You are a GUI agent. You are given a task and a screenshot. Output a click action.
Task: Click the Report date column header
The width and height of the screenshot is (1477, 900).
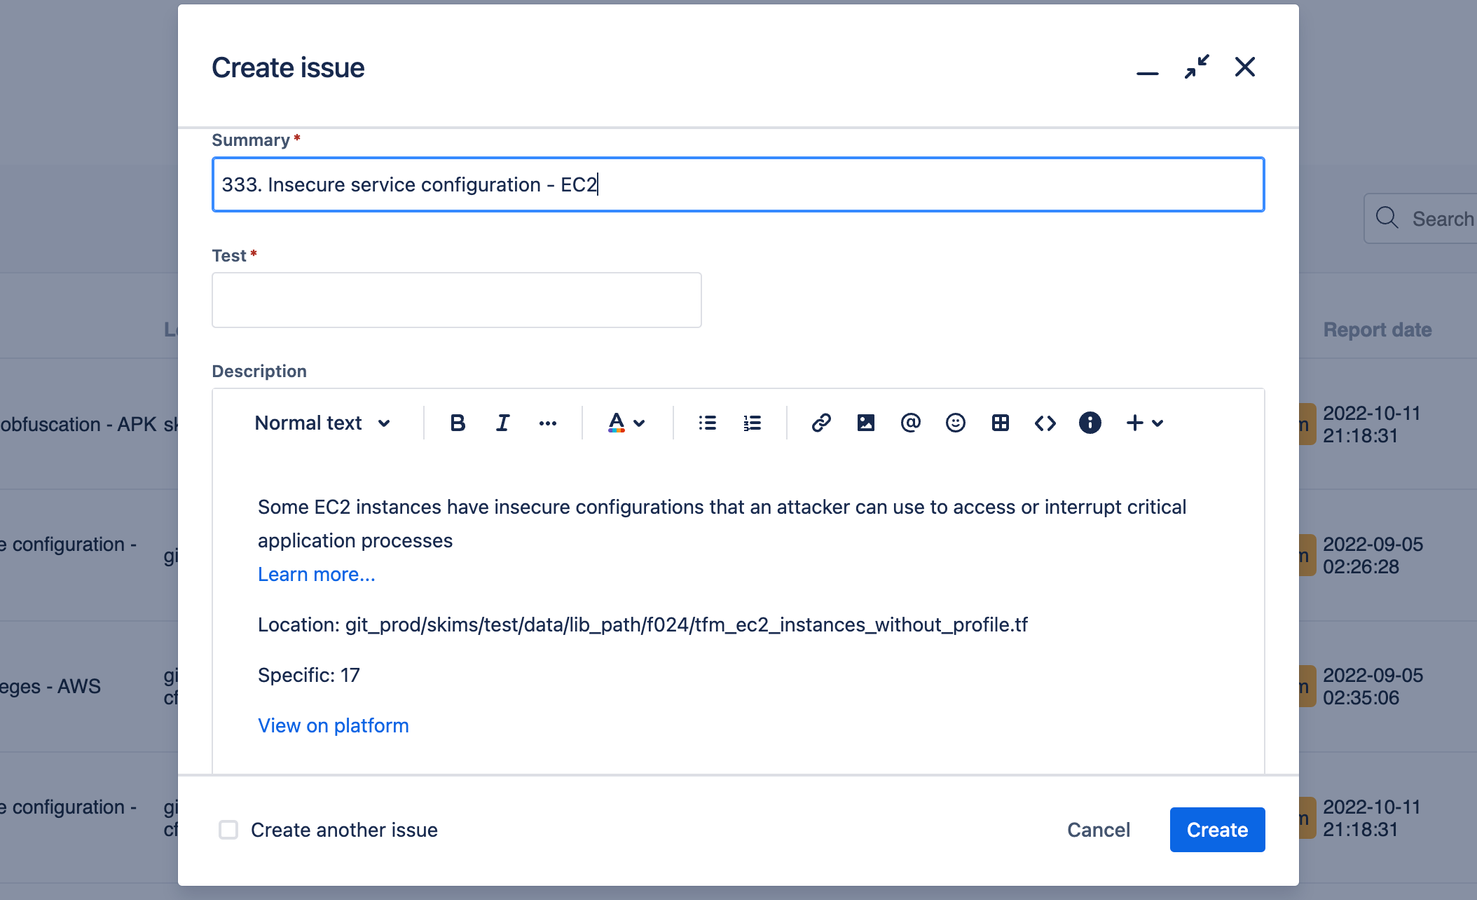(x=1377, y=330)
